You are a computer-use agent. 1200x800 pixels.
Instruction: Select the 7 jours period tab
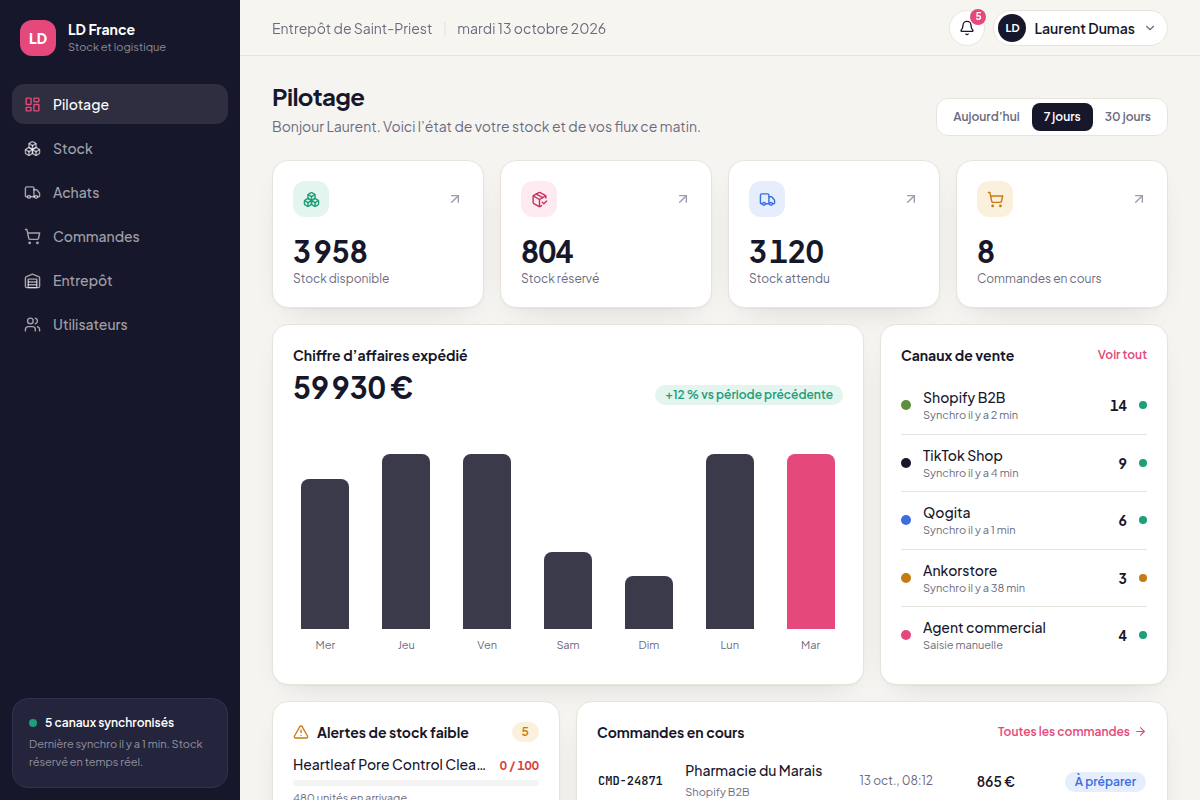tap(1062, 117)
